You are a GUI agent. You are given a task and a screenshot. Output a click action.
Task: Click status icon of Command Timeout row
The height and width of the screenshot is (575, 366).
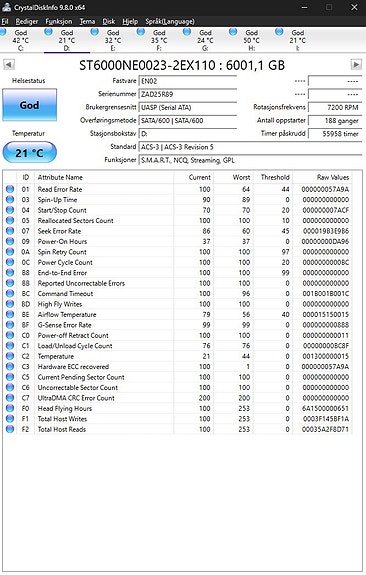point(10,294)
